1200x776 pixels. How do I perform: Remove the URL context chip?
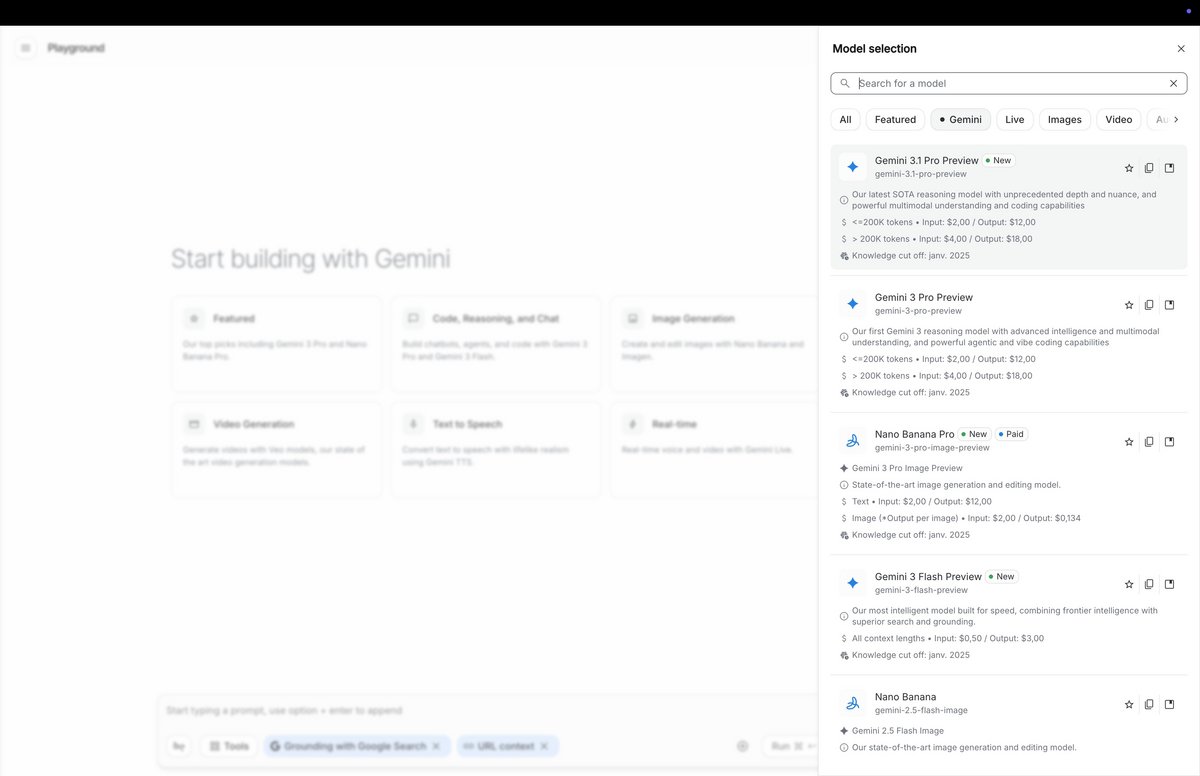[x=545, y=745]
